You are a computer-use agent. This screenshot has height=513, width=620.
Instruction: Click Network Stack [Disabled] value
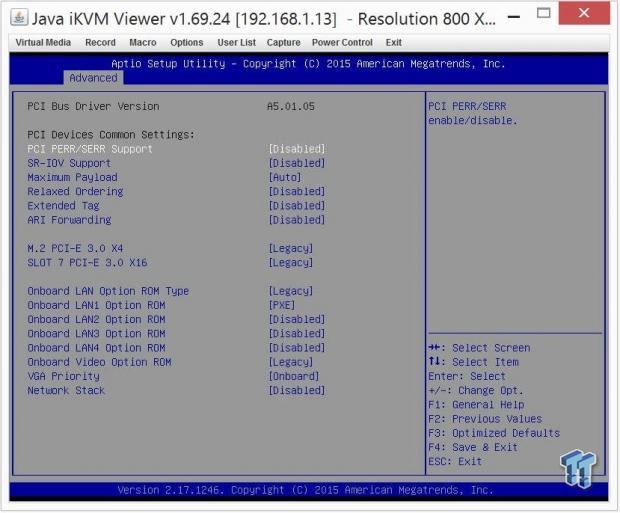coord(297,391)
